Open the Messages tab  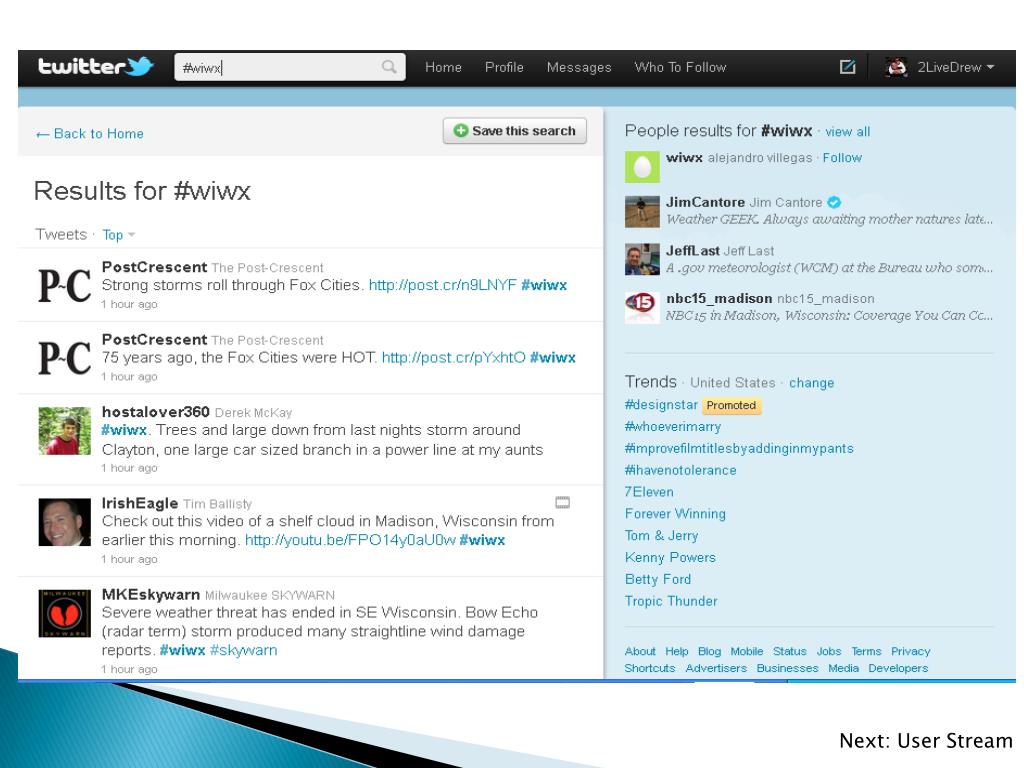pos(579,67)
